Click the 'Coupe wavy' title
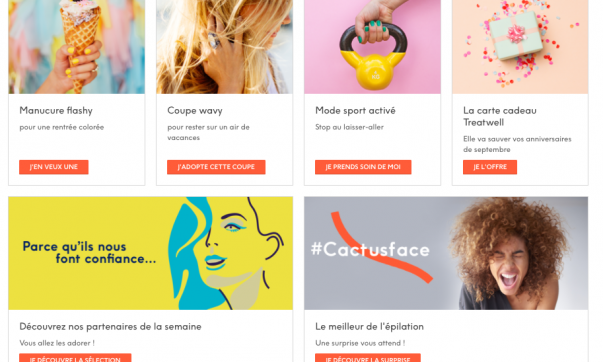 click(x=195, y=111)
